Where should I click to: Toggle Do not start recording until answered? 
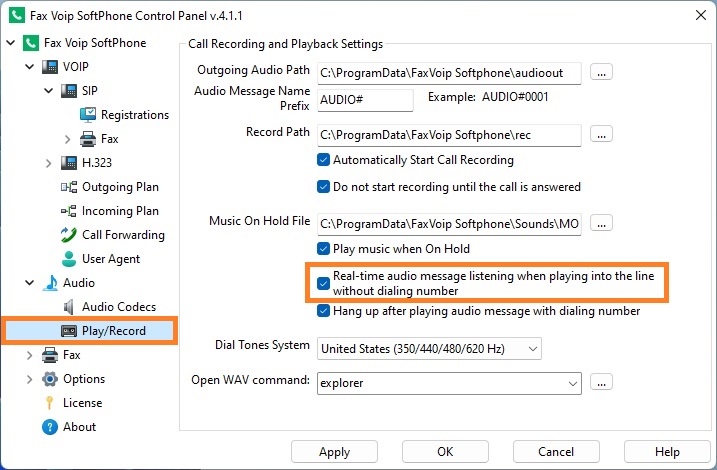[323, 187]
